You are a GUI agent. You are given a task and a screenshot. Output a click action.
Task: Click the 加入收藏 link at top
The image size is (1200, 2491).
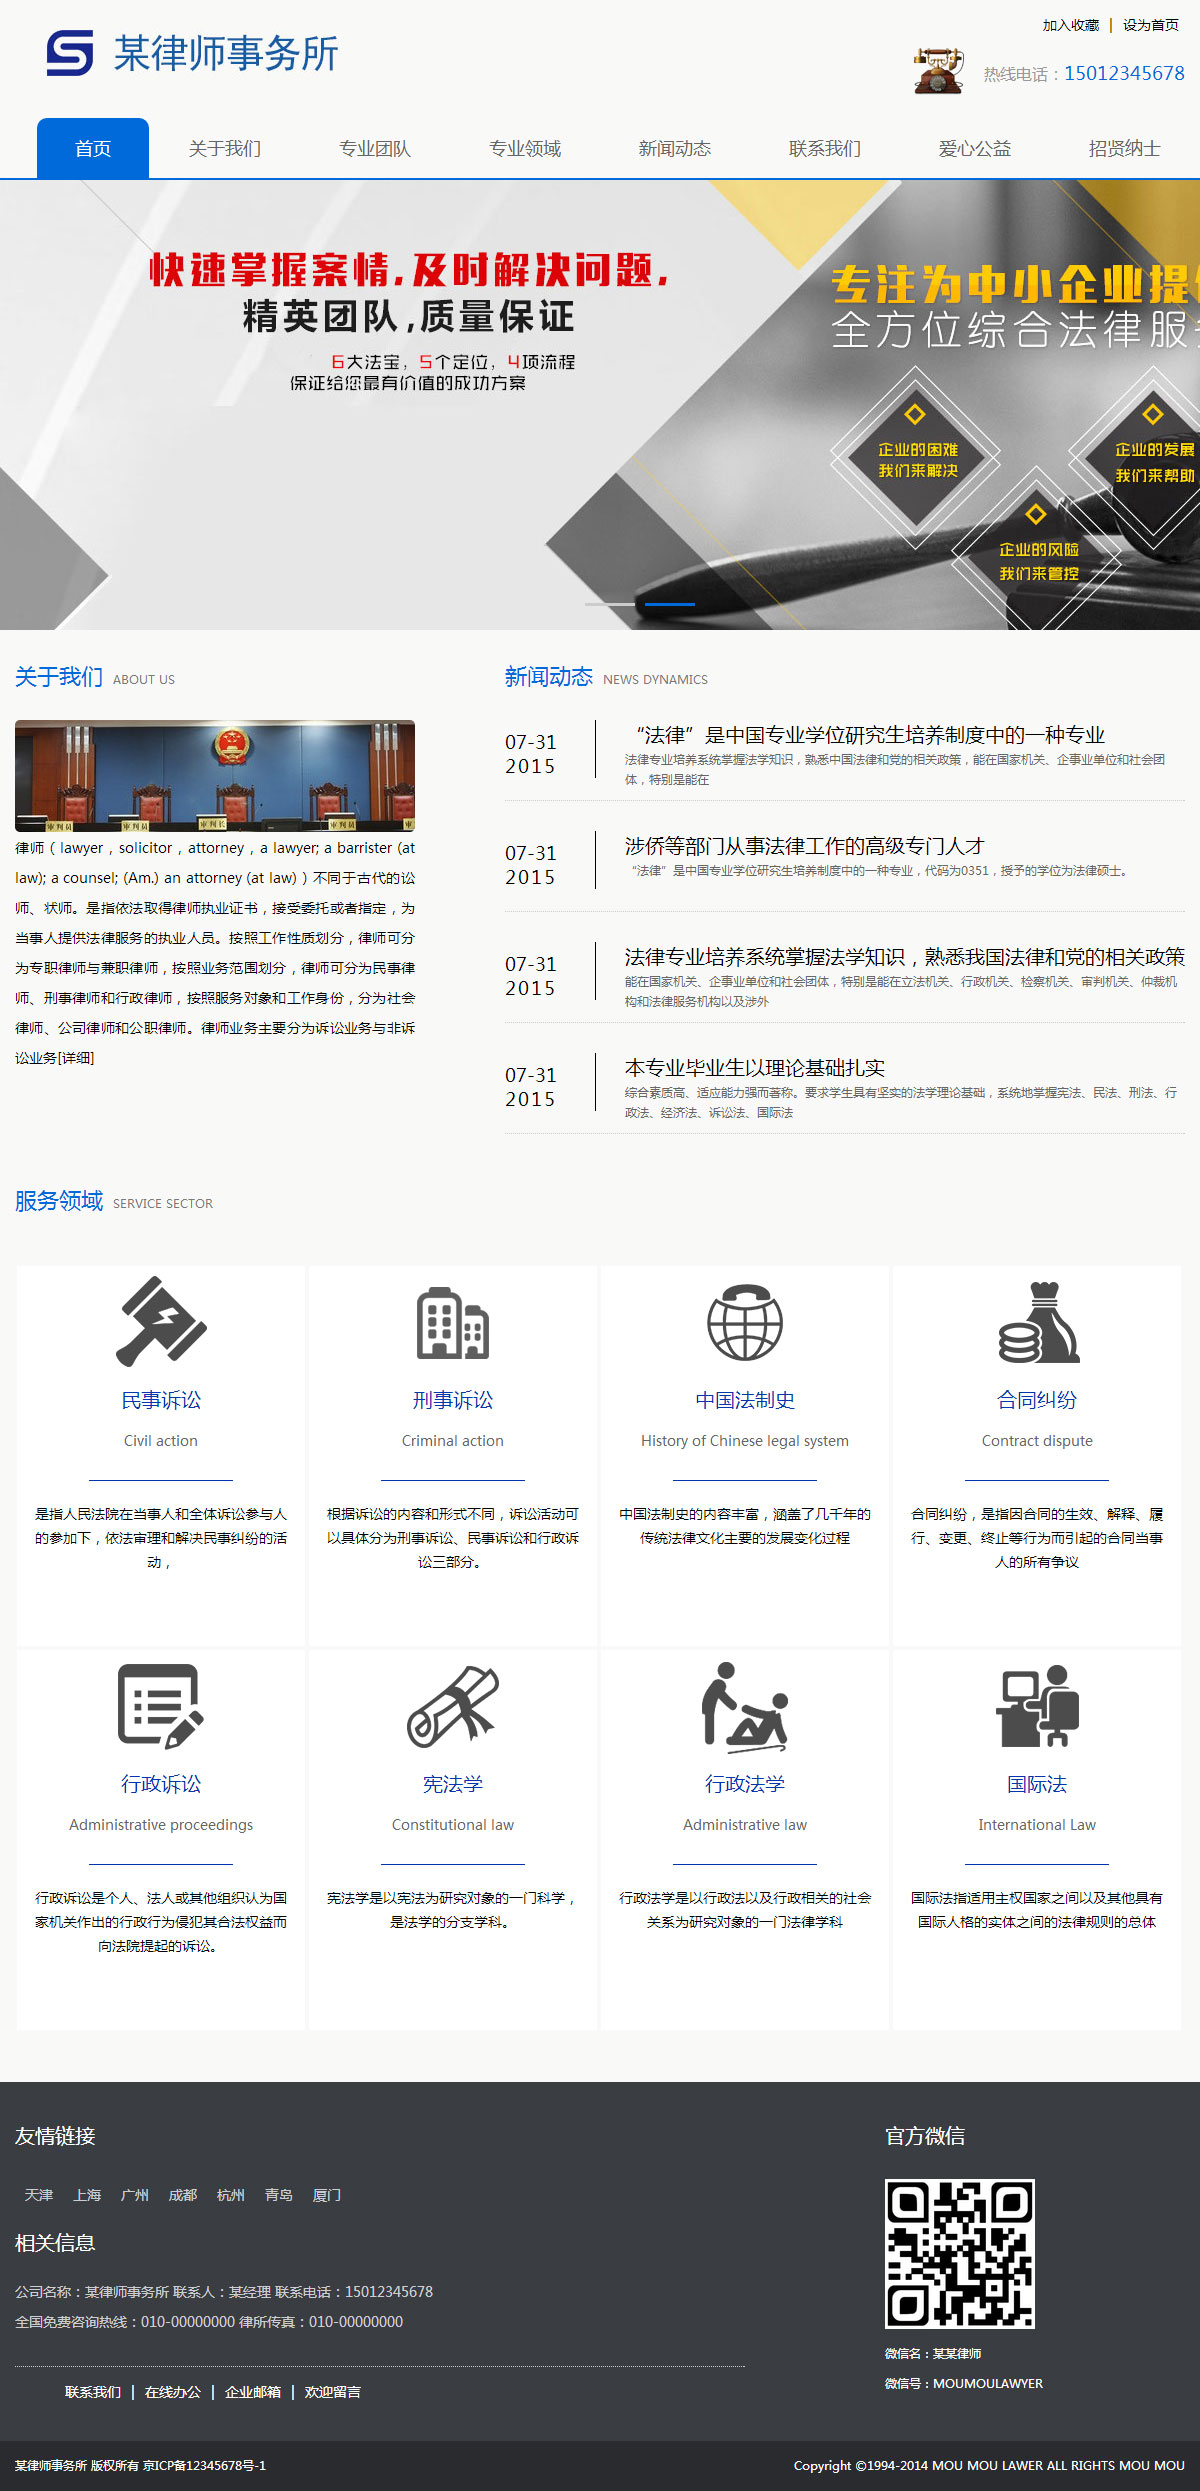coord(1070,25)
